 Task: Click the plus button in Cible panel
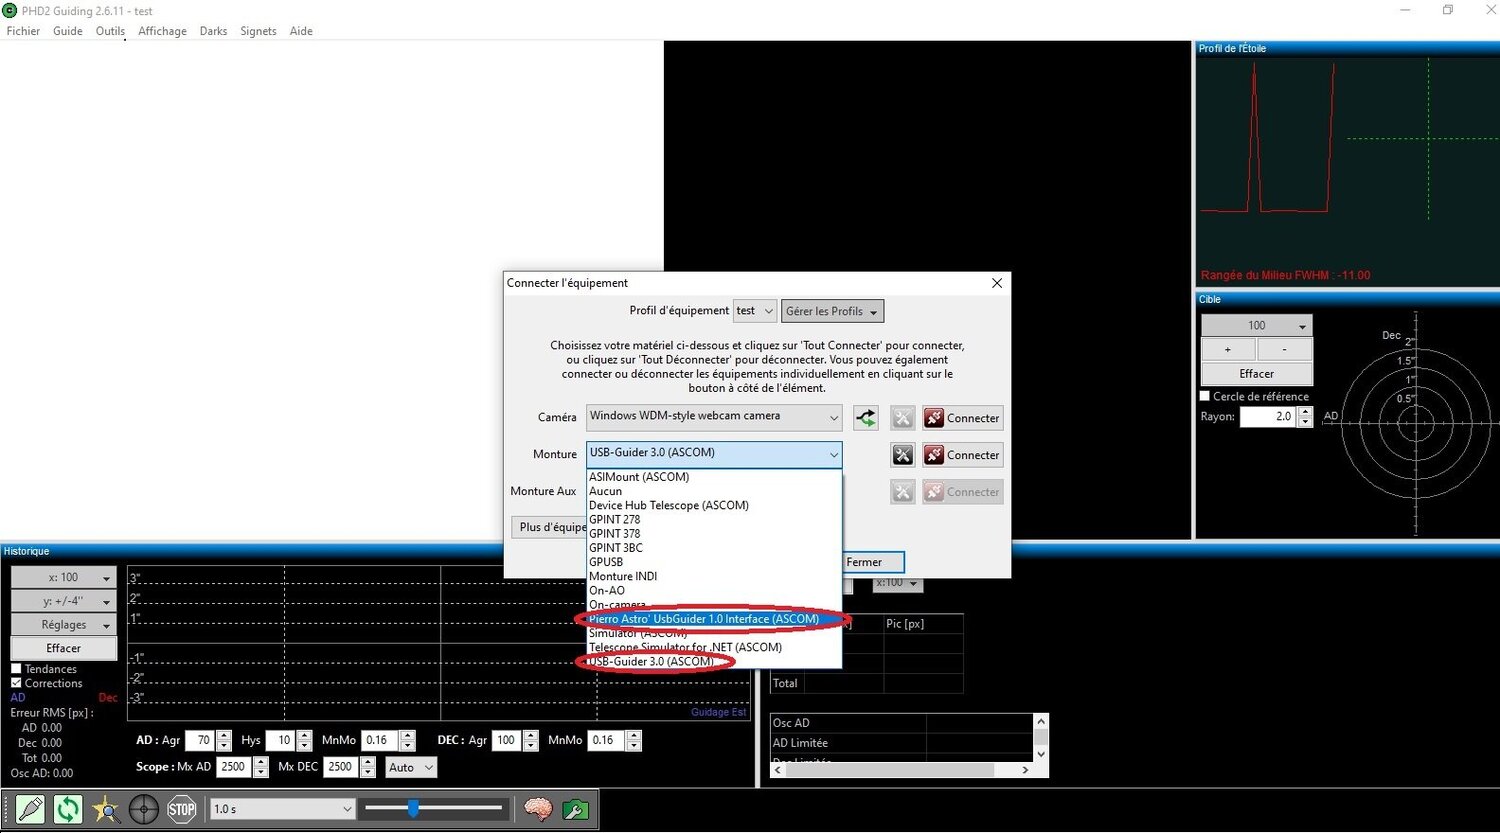coord(1228,349)
